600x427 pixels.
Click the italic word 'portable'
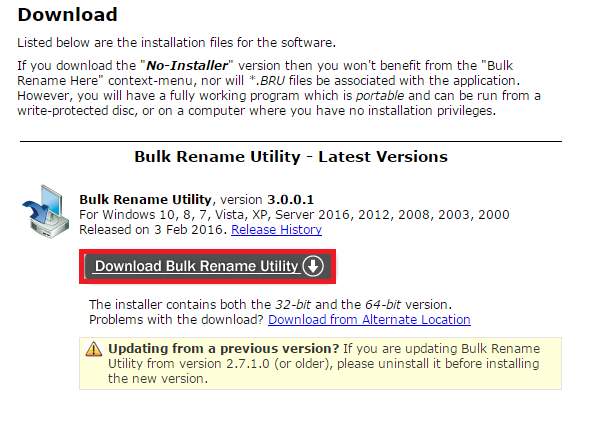pyautogui.click(x=380, y=96)
